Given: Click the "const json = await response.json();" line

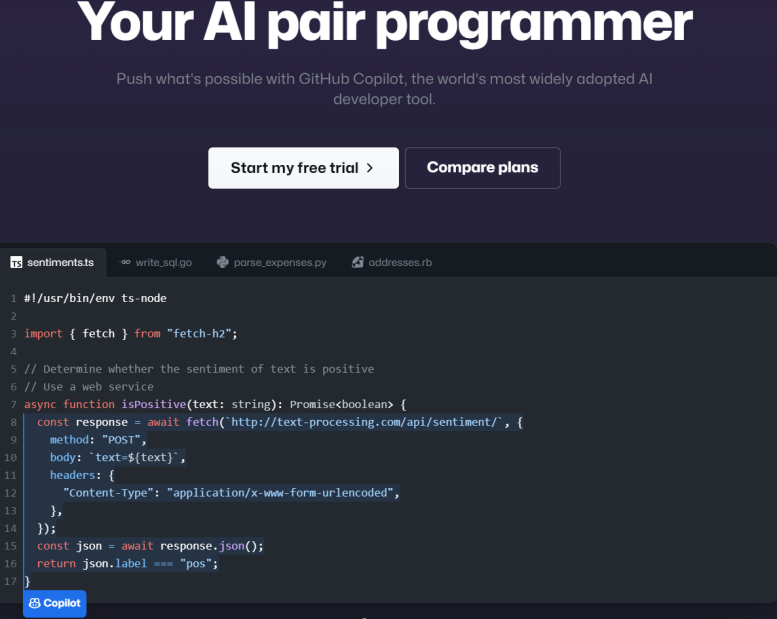Looking at the screenshot, I should click(x=150, y=546).
